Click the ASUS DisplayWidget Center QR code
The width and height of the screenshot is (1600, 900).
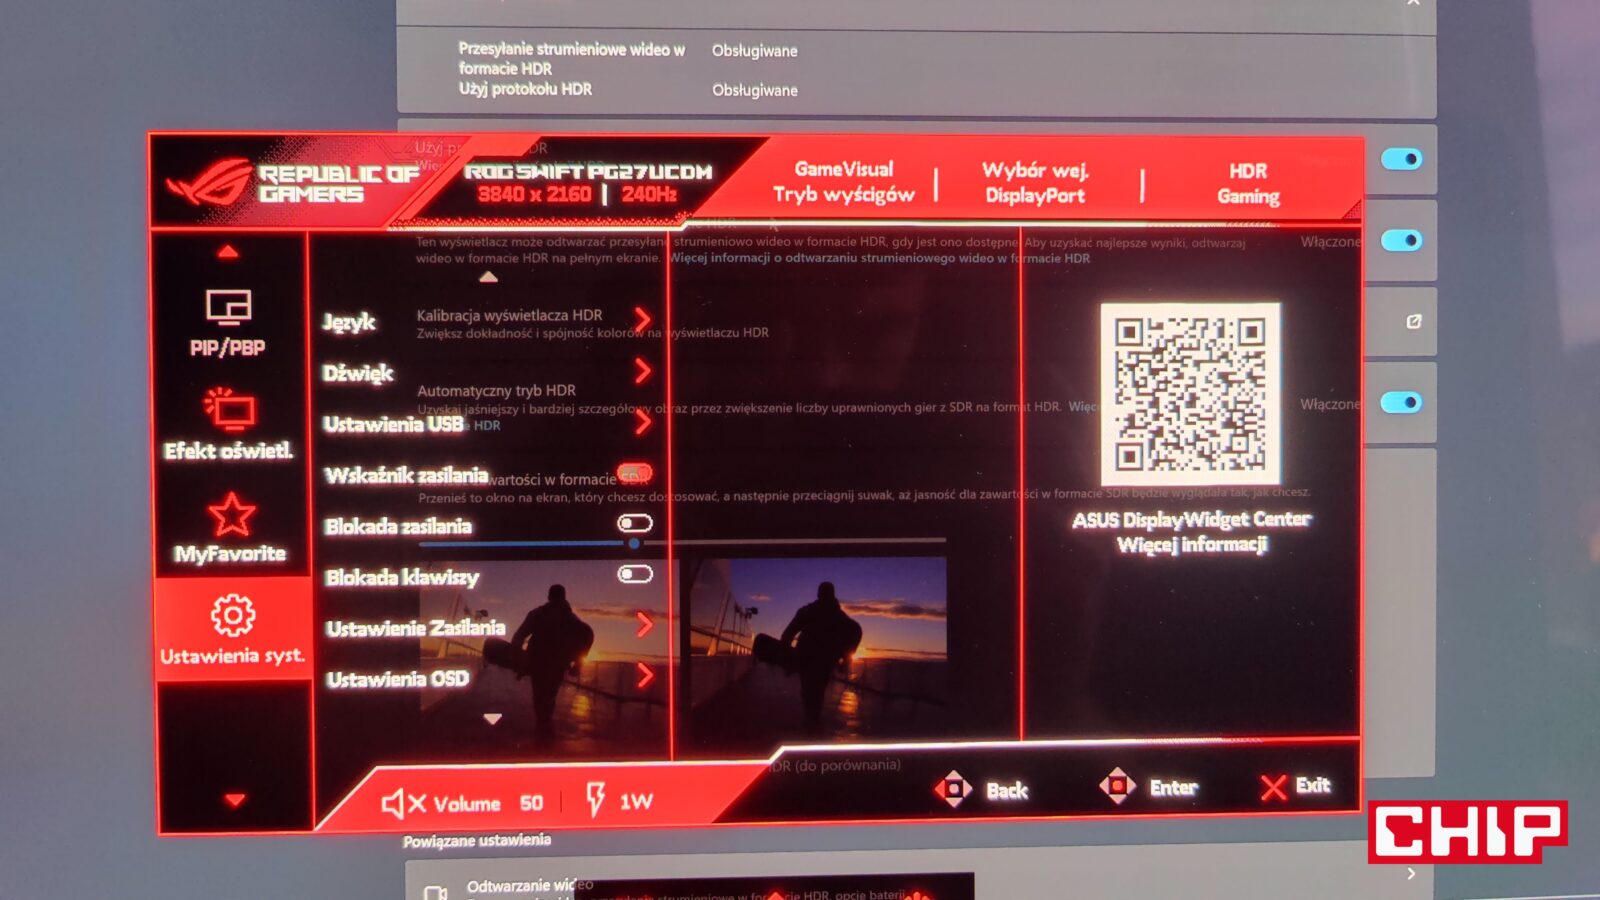pos(1190,393)
